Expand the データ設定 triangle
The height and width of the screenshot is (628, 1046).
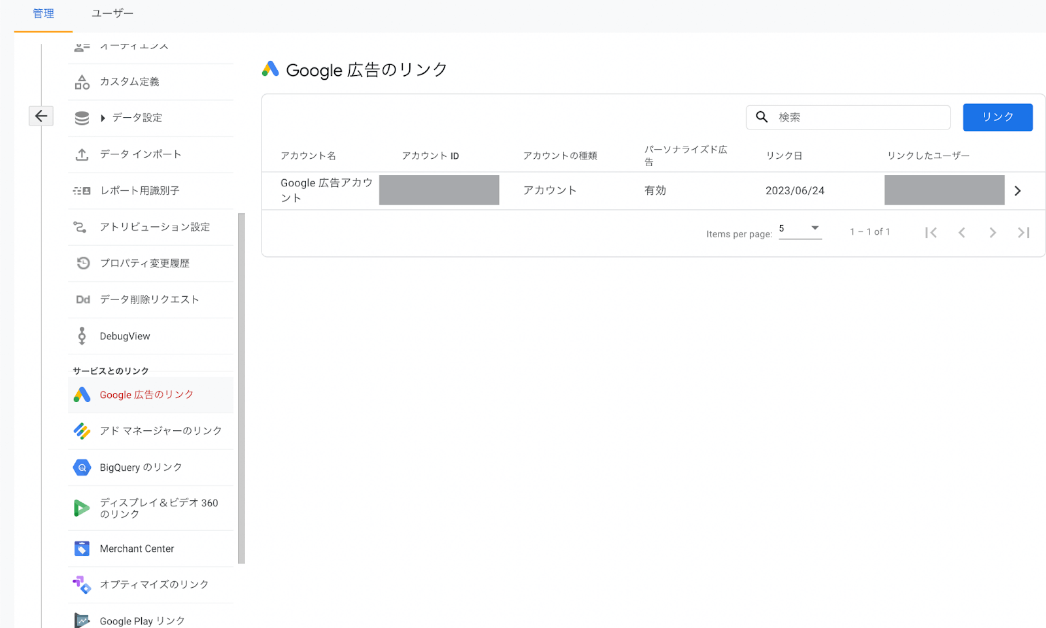pyautogui.click(x=103, y=118)
